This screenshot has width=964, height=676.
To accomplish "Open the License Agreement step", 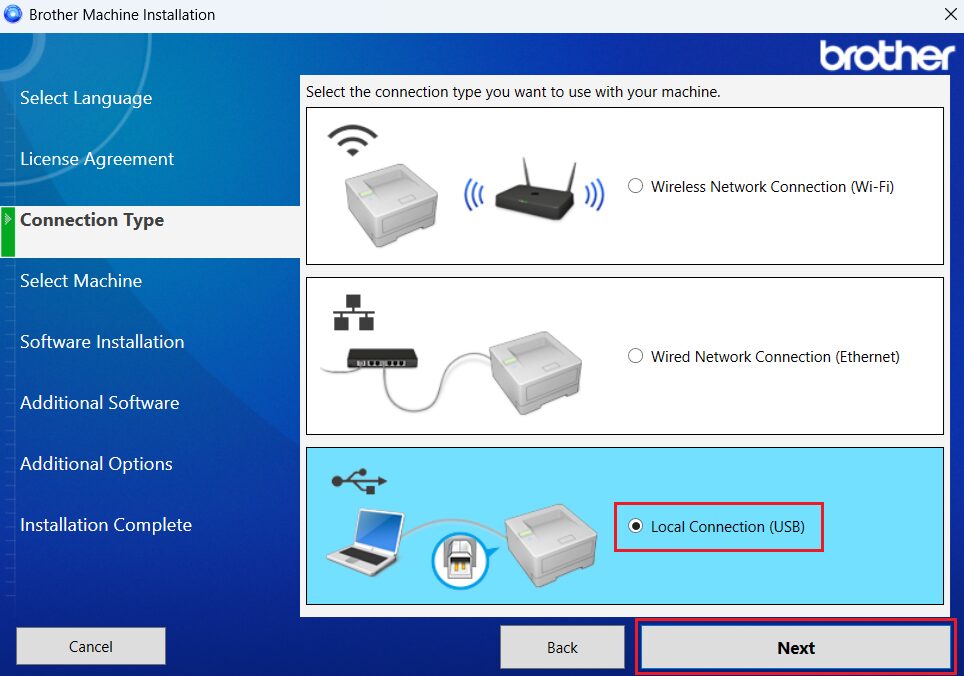I will click(x=97, y=159).
